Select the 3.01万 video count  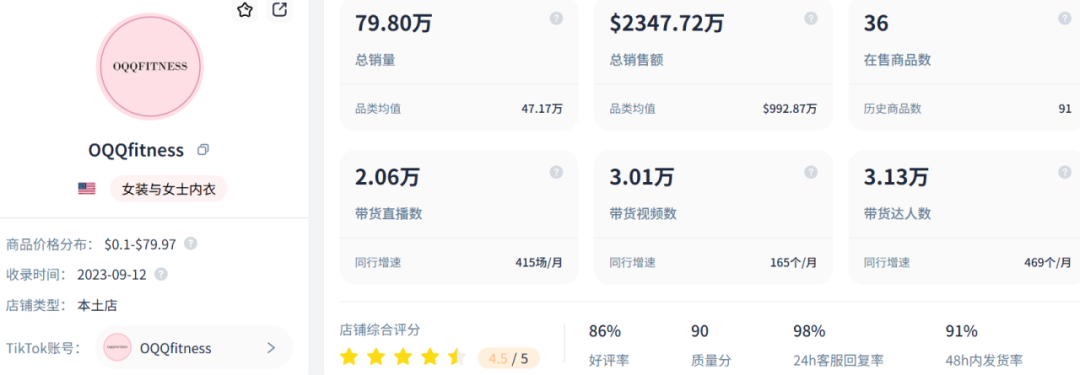point(642,177)
